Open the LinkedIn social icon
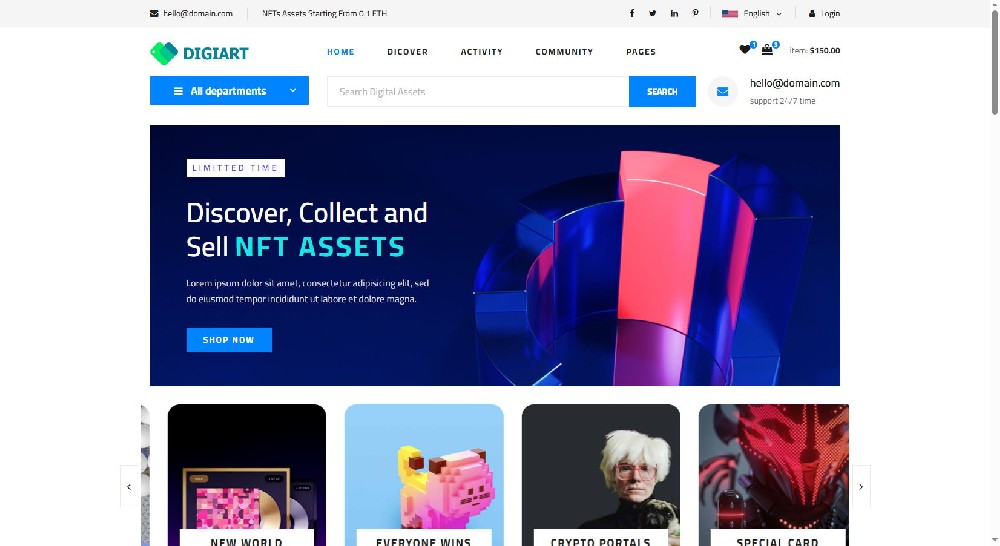 [x=674, y=13]
